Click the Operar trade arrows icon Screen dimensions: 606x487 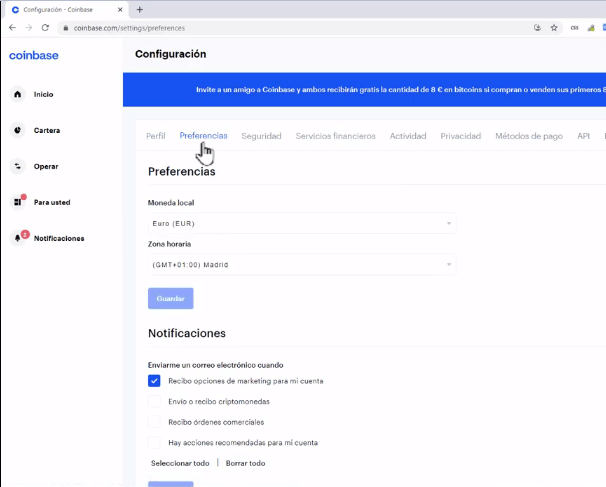tap(17, 166)
